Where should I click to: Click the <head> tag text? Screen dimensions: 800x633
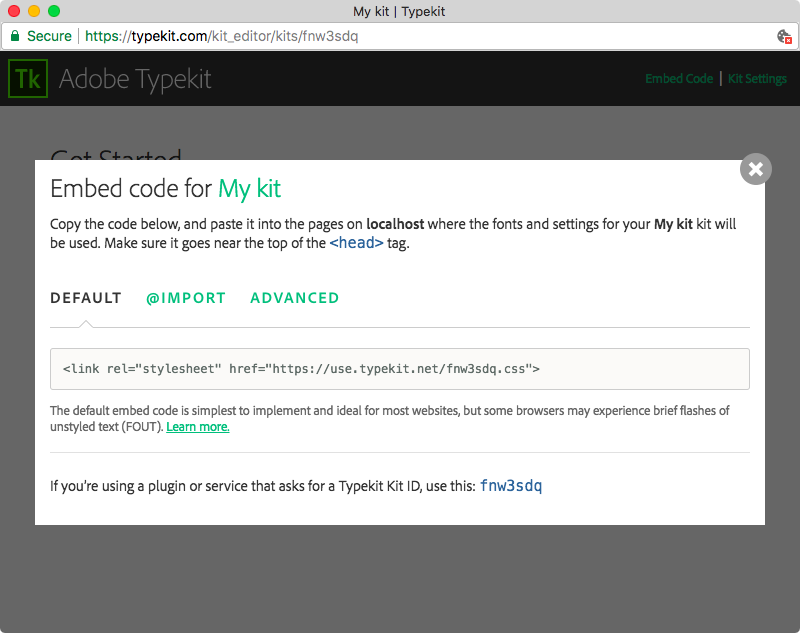tap(356, 243)
